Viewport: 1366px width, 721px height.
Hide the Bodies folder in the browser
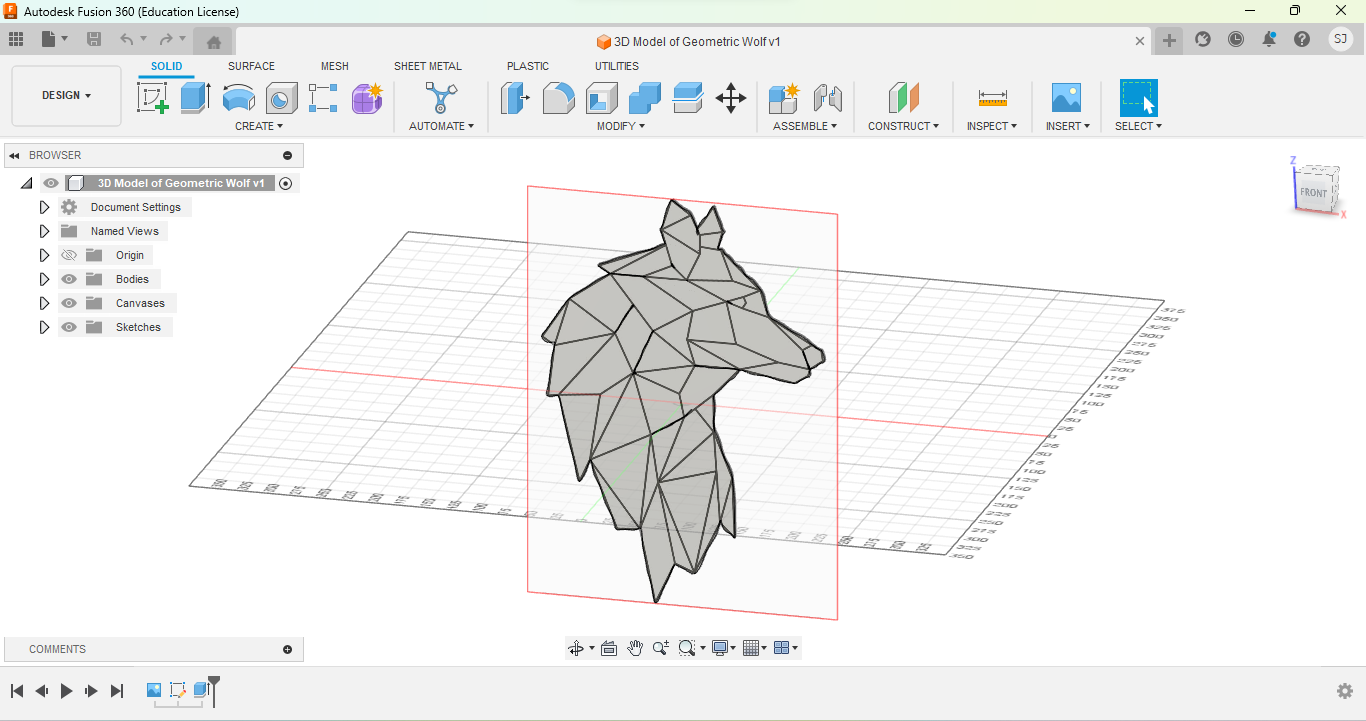pyautogui.click(x=68, y=278)
